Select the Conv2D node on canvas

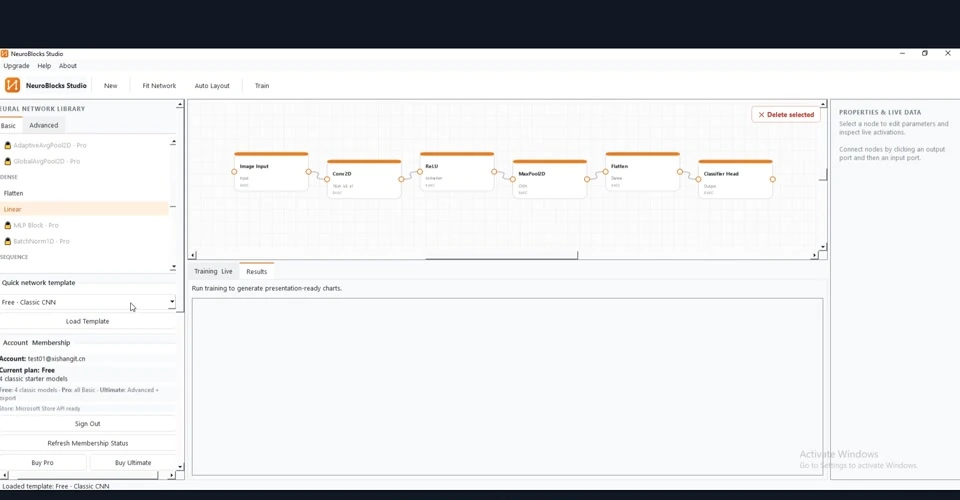pos(364,179)
